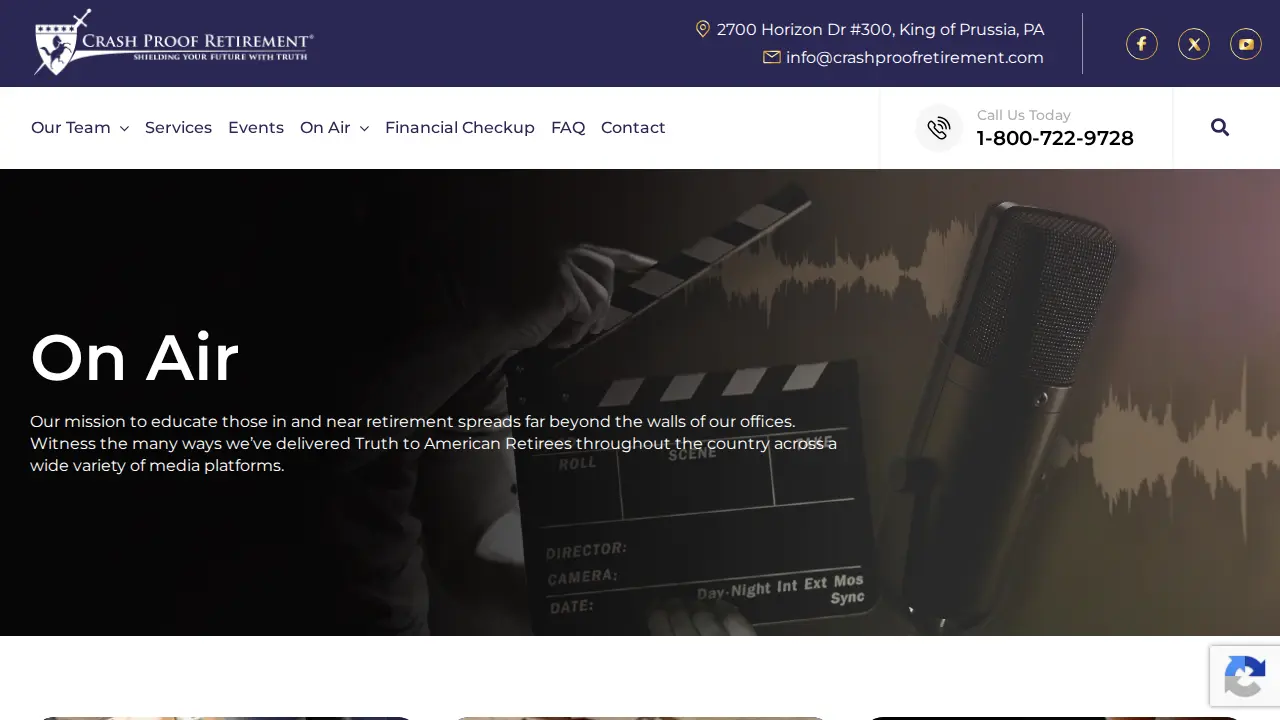Expand the Our Team chevron

pyautogui.click(x=124, y=129)
